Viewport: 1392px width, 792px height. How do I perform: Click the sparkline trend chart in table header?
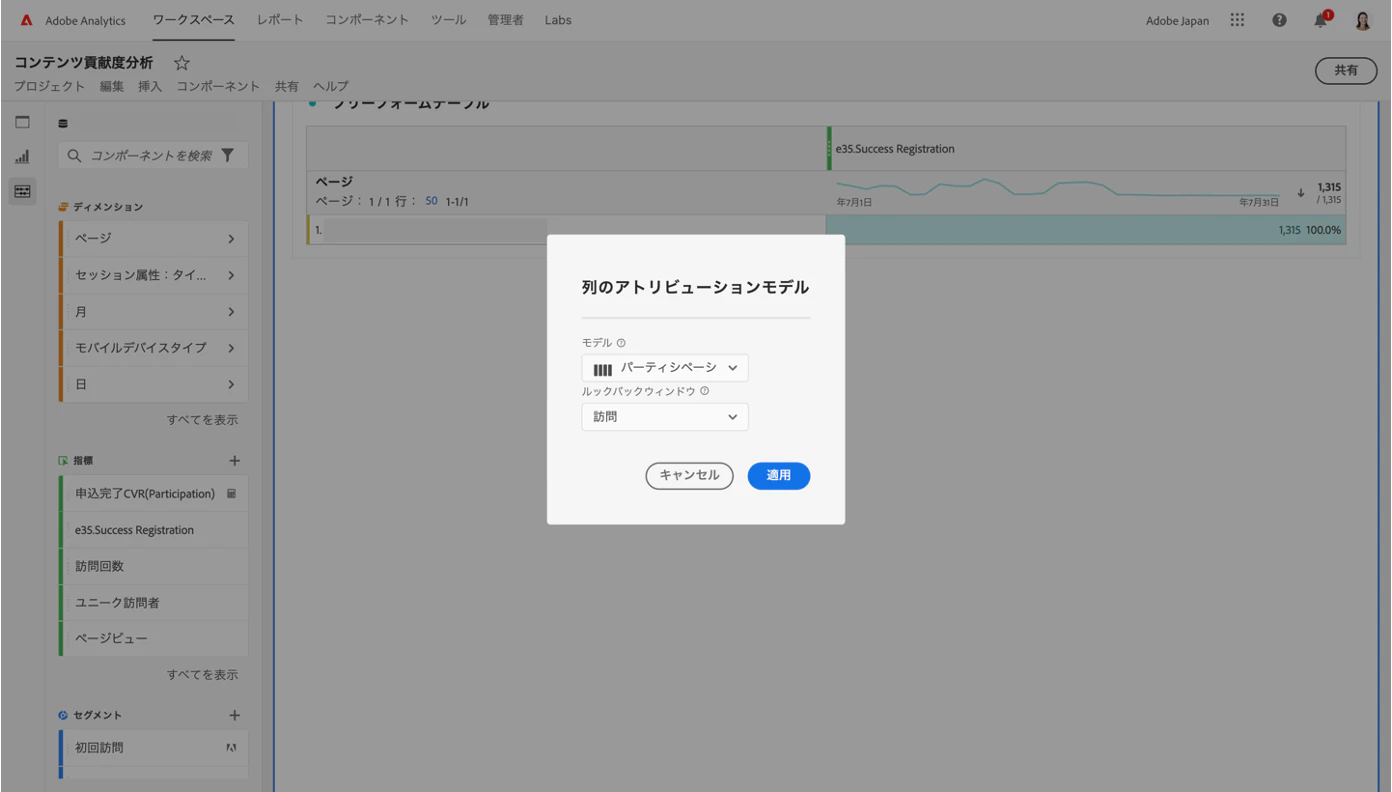coord(1058,187)
